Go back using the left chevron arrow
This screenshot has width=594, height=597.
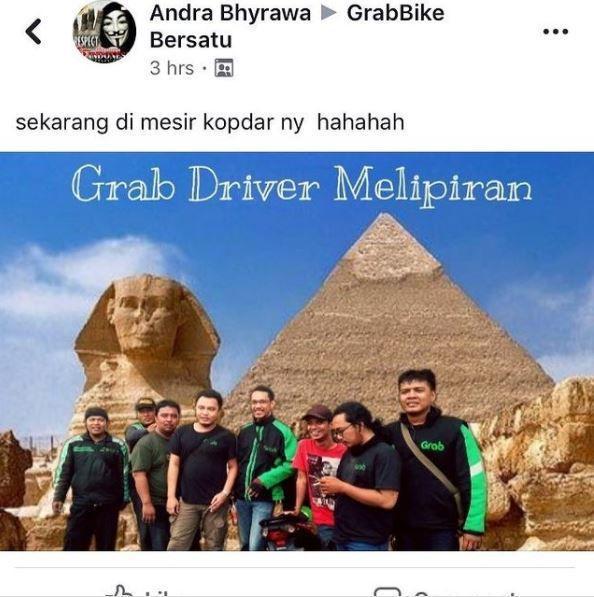34,31
